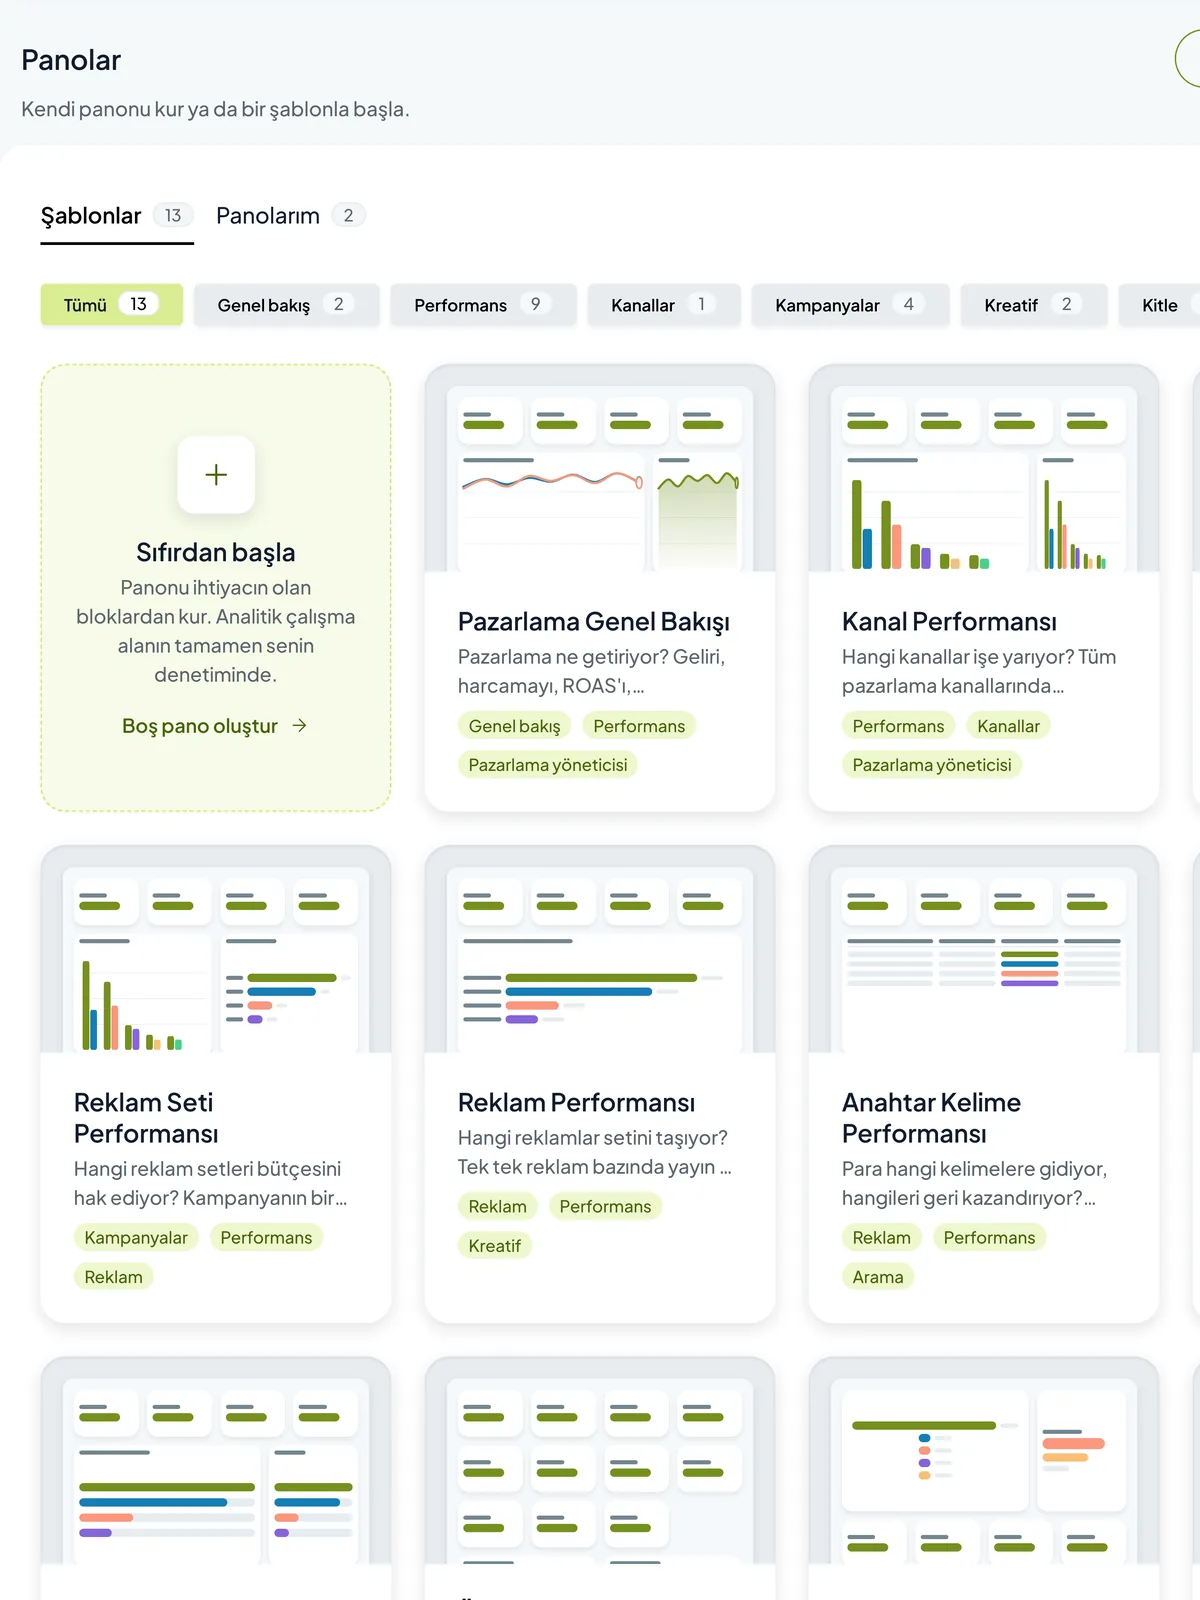Filter templates by Kanallar

[664, 305]
